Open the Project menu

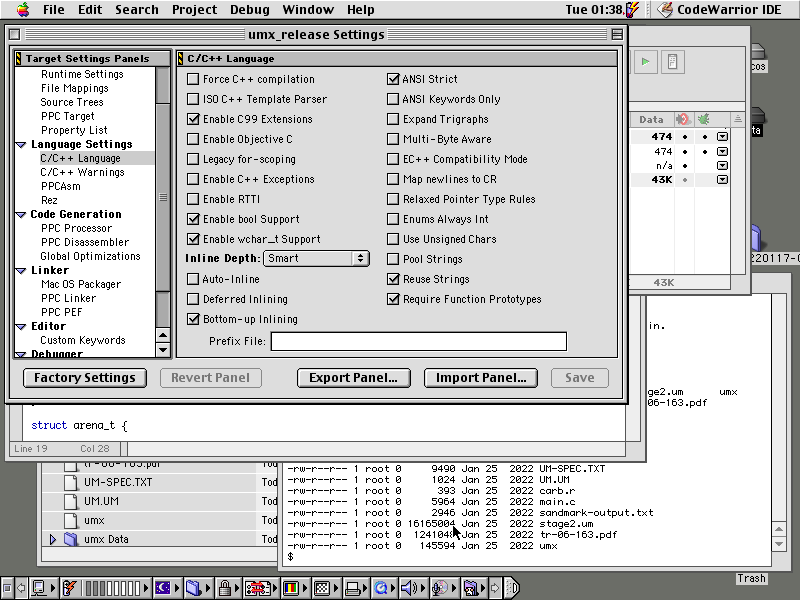pos(194,9)
